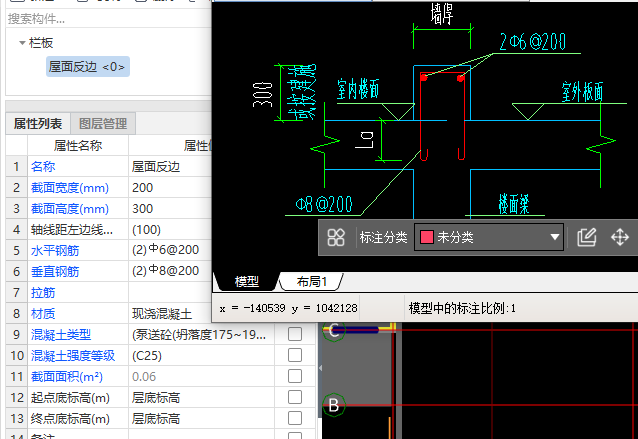Open the 未分类 annotation category dropdown
This screenshot has width=638, height=439.
pyautogui.click(x=489, y=237)
